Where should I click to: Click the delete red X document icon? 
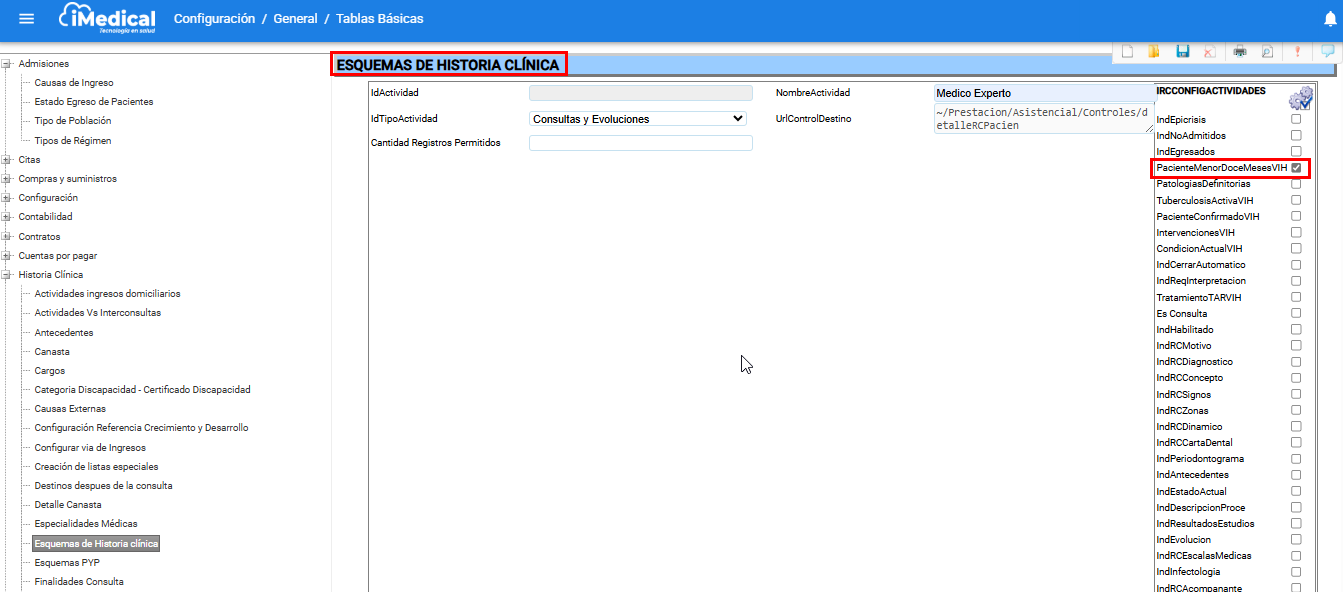pyautogui.click(x=1209, y=52)
